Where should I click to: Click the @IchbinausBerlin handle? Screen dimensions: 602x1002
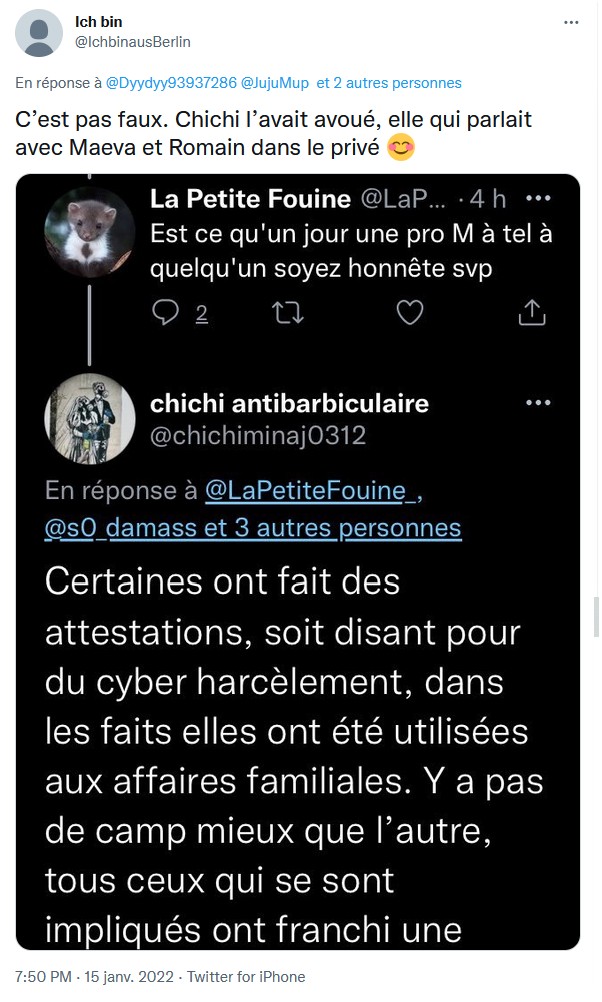click(132, 42)
